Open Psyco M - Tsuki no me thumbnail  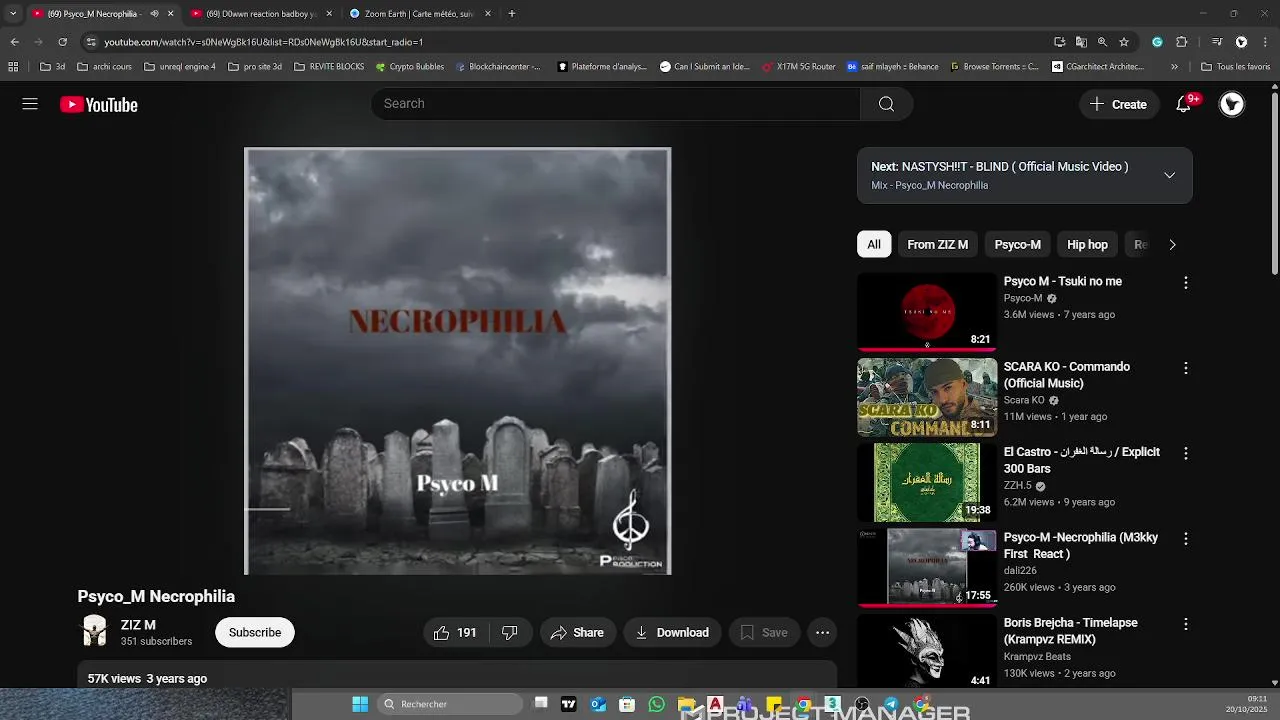(927, 311)
